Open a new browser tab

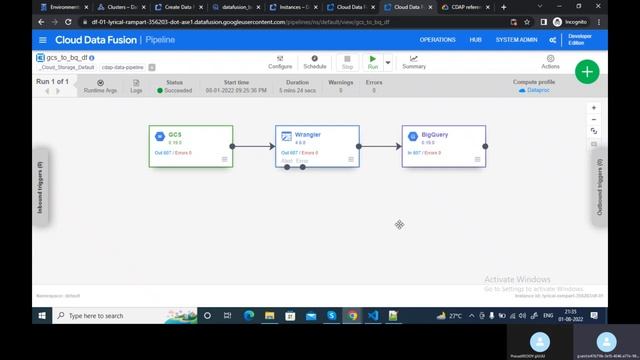click(x=504, y=7)
